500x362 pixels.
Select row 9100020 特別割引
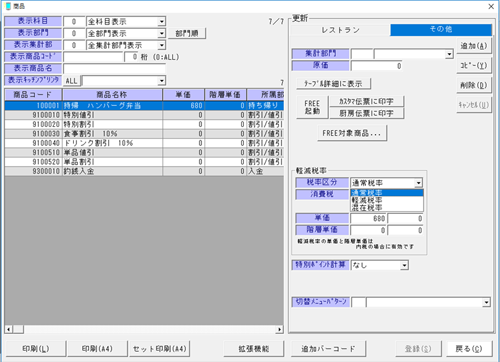pyautogui.click(x=144, y=124)
